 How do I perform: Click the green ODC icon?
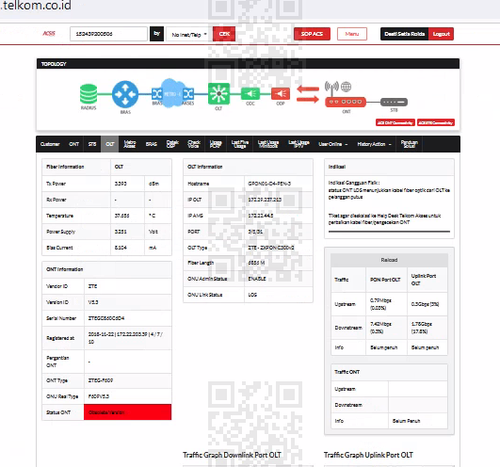click(250, 94)
